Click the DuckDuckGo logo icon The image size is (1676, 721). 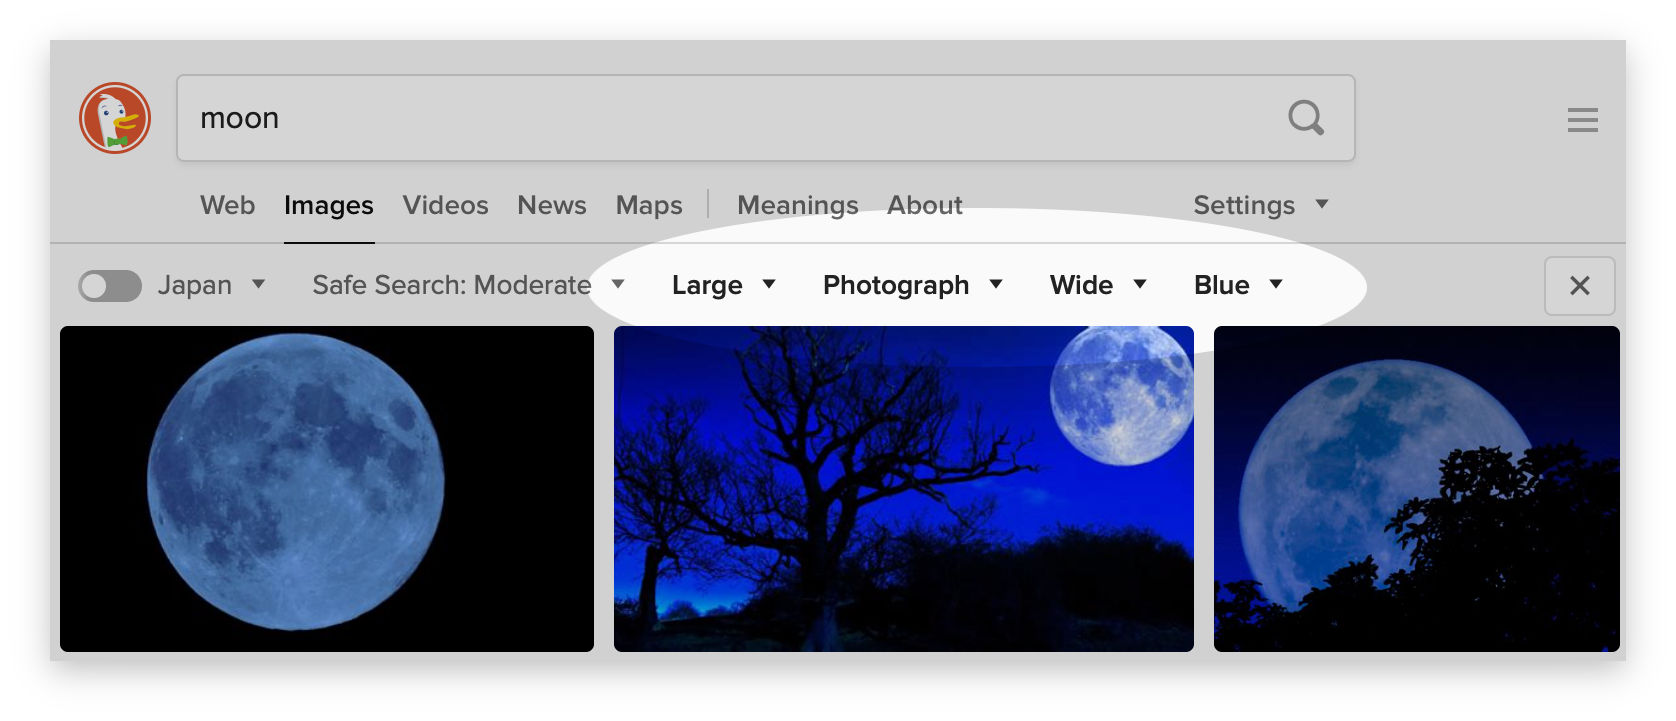point(115,118)
